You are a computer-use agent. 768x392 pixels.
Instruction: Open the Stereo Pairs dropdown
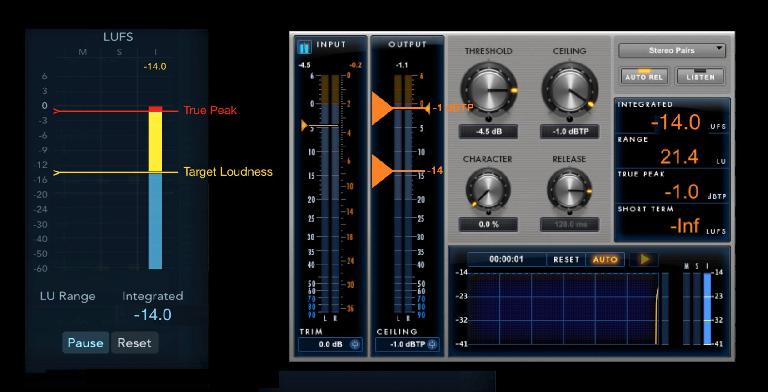click(672, 50)
